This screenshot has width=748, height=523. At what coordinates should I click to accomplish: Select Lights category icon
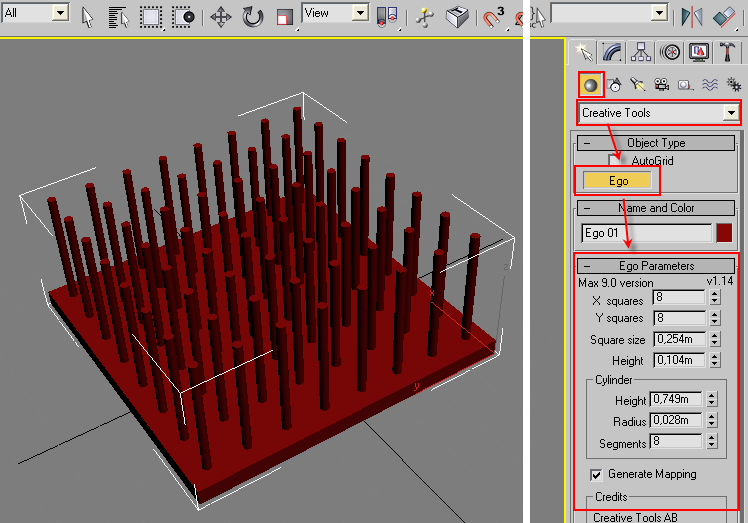pyautogui.click(x=637, y=85)
